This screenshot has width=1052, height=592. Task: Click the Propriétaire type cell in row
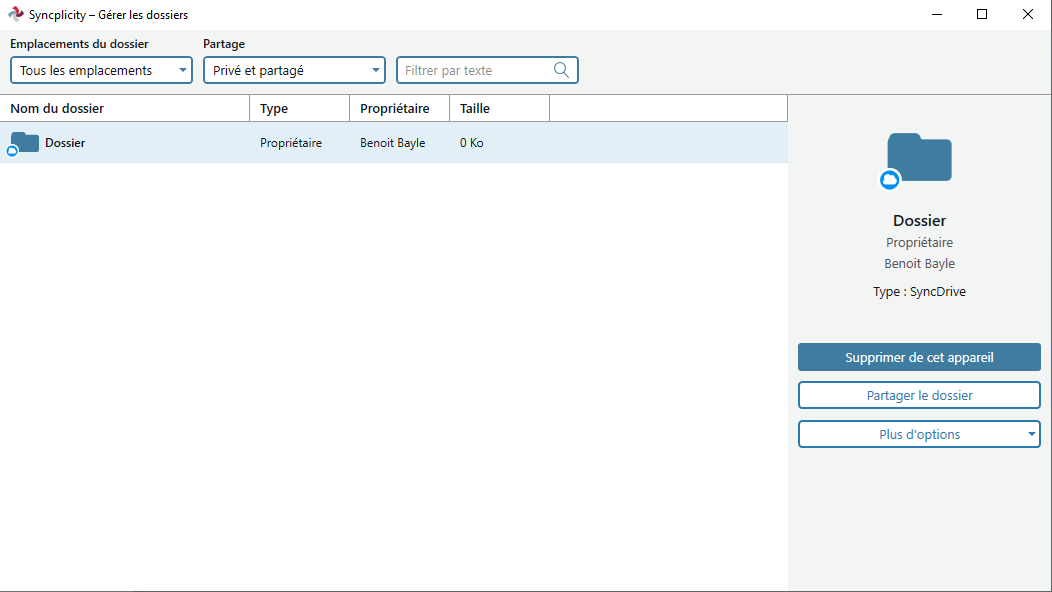point(291,143)
